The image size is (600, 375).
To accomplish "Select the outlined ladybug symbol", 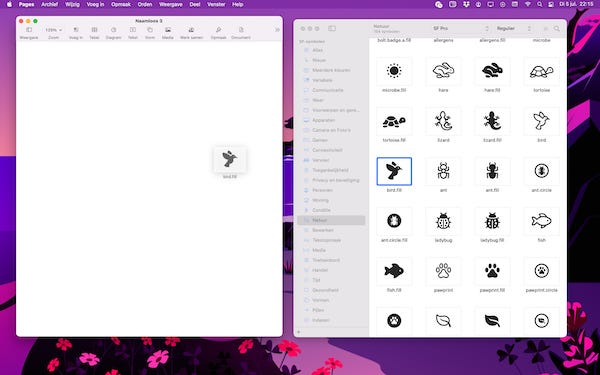I will point(443,221).
